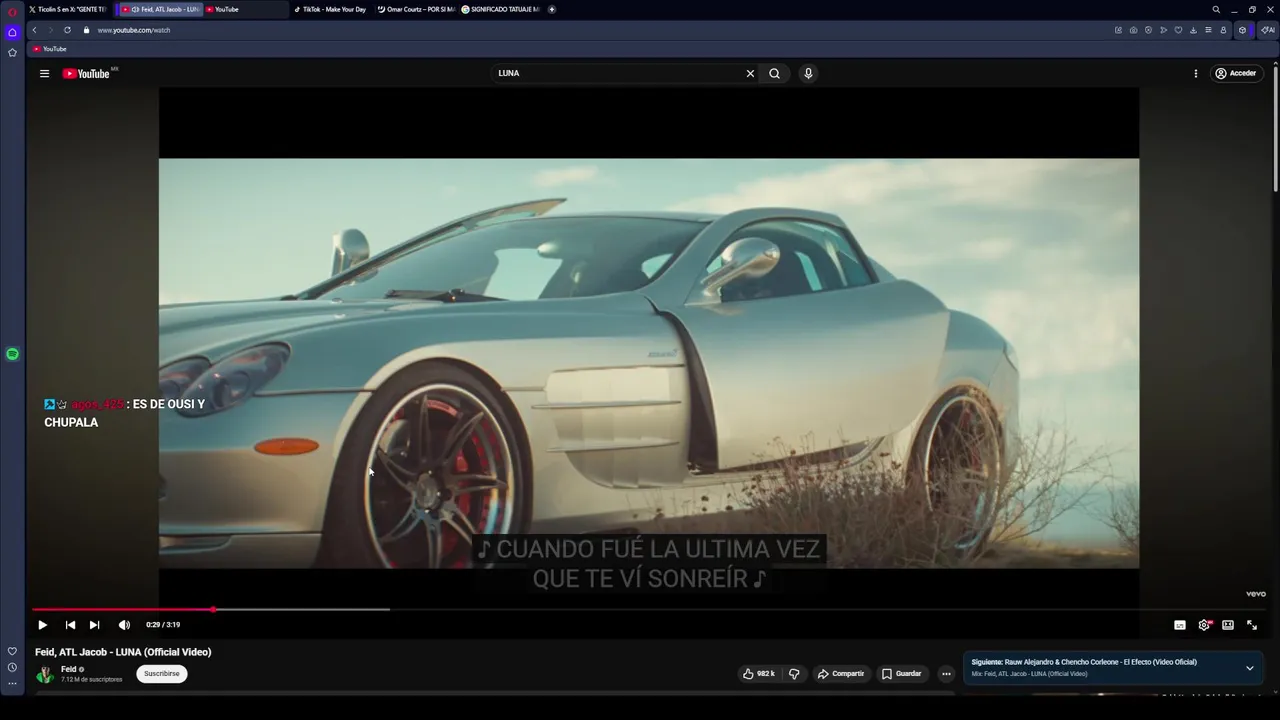1280x720 pixels.
Task: Reload the current page
Action: point(67,30)
